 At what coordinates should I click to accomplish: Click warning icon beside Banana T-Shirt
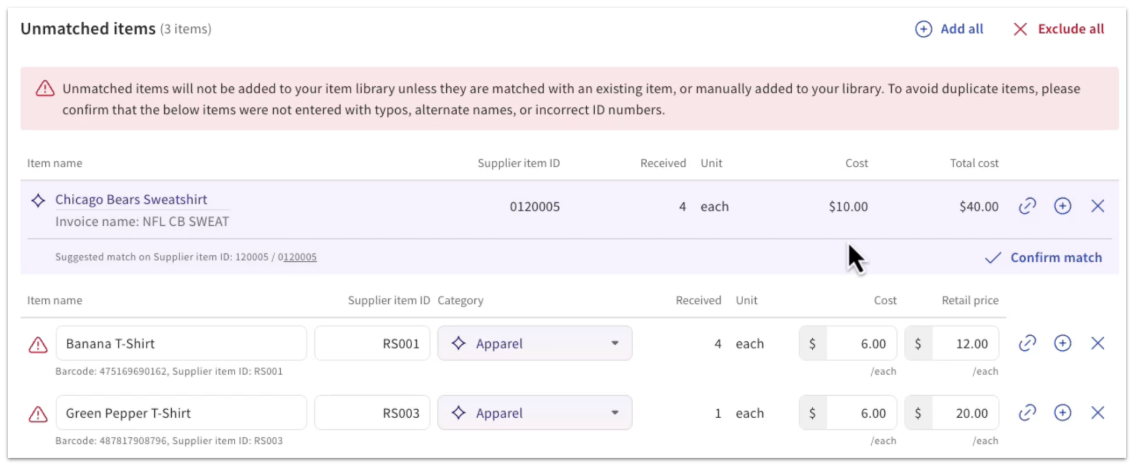click(38, 345)
